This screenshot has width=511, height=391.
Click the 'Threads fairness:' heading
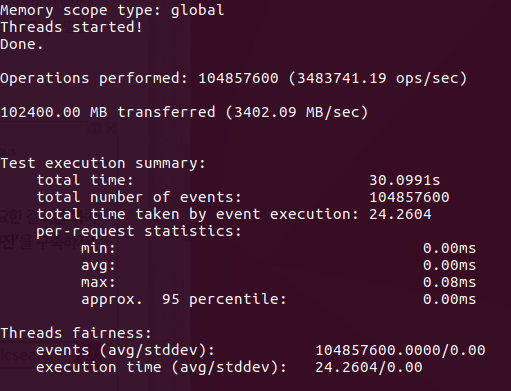[76, 333]
